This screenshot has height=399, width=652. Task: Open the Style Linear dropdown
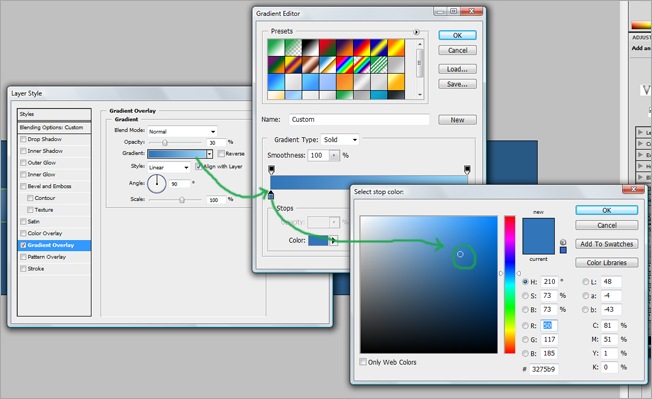[168, 167]
